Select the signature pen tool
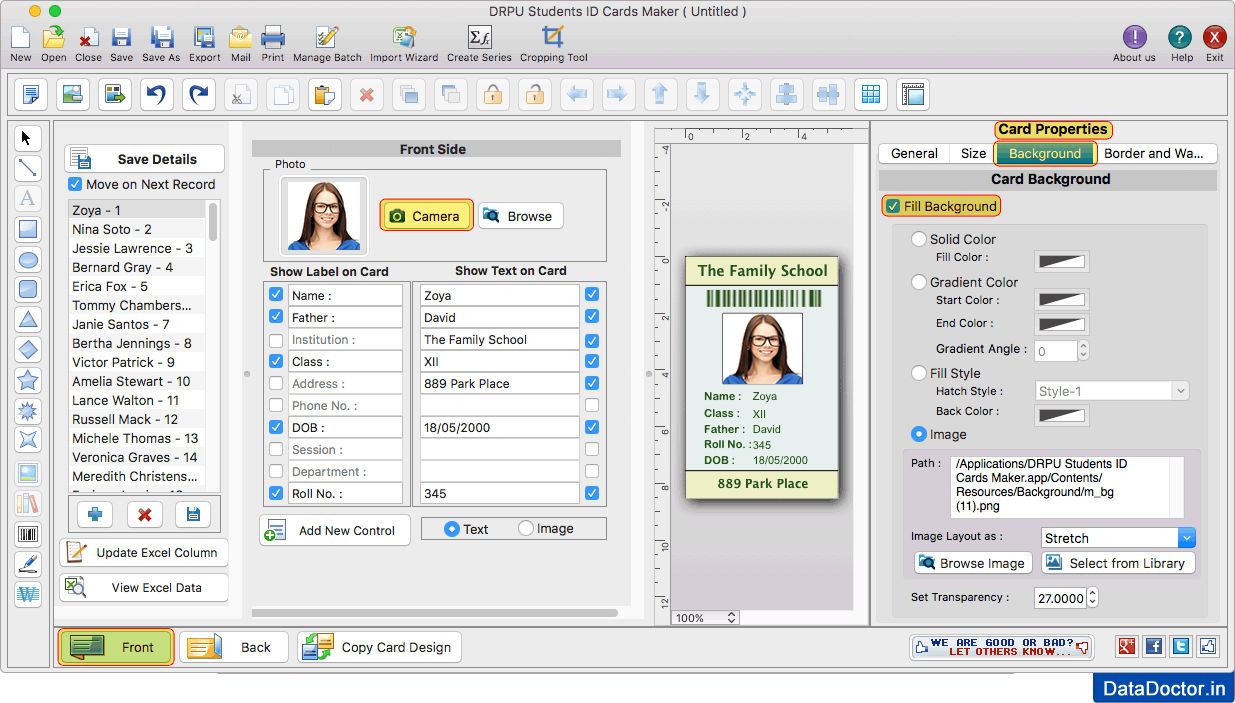The width and height of the screenshot is (1235, 703). (x=28, y=564)
